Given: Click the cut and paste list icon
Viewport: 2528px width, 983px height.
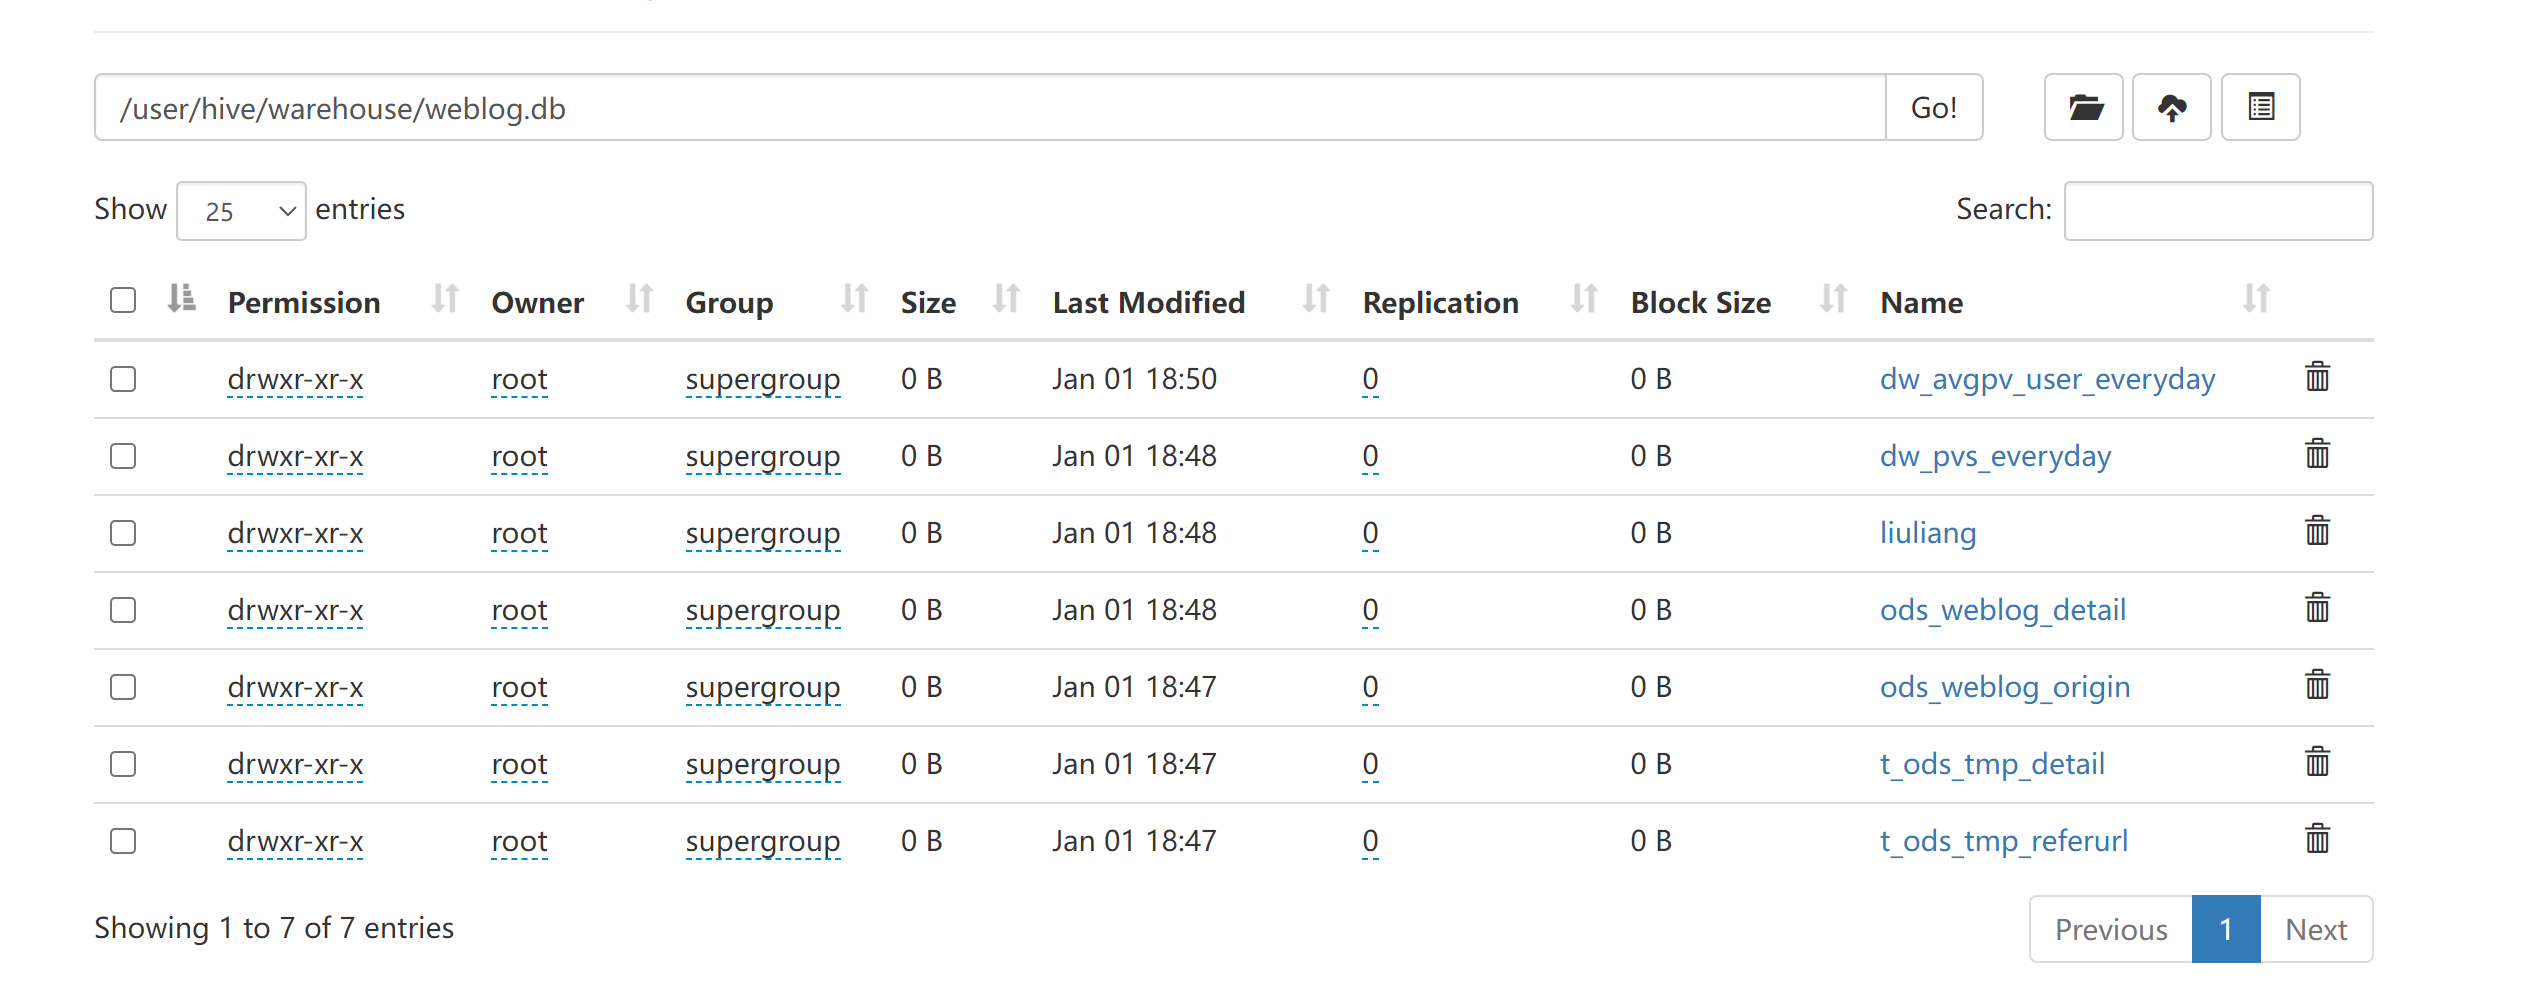Looking at the screenshot, I should (2260, 107).
